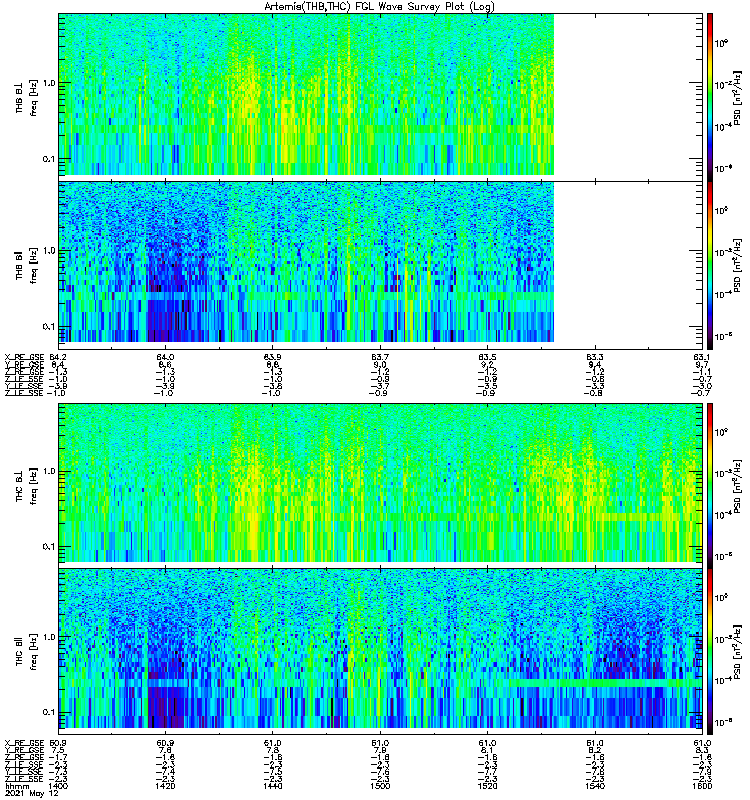The height and width of the screenshot is (800, 750).
Task: Click the THB X_RE_GSE value '63.5'
Action: pos(487,357)
